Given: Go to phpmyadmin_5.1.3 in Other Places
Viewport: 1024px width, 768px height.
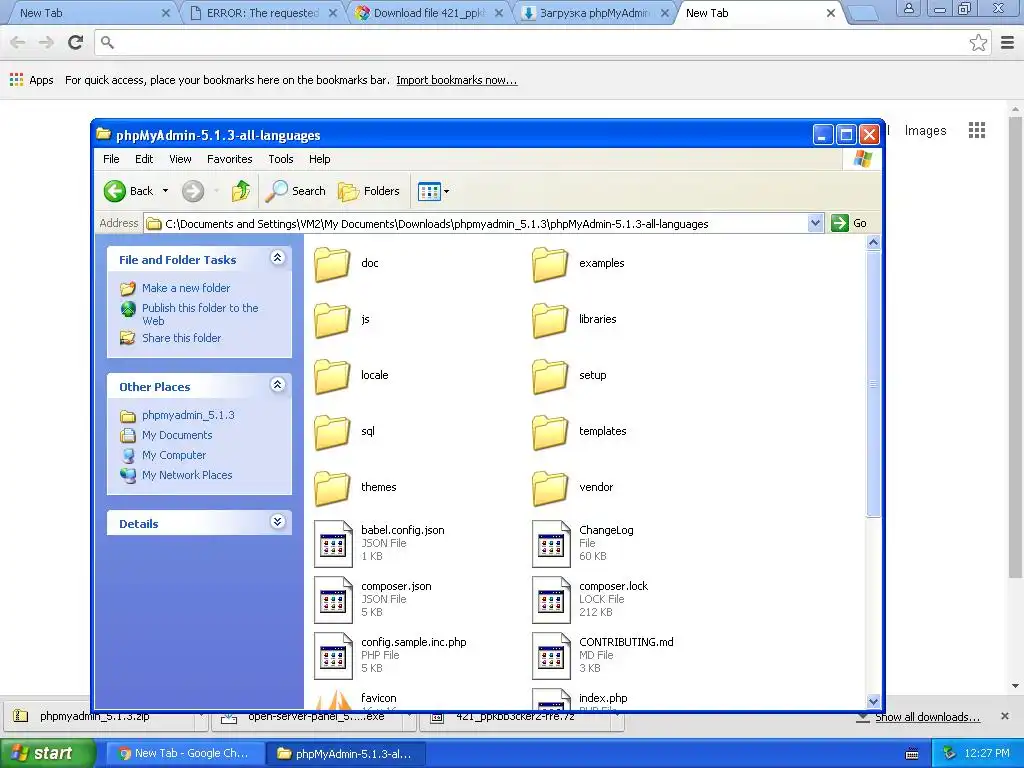Looking at the screenshot, I should point(188,415).
